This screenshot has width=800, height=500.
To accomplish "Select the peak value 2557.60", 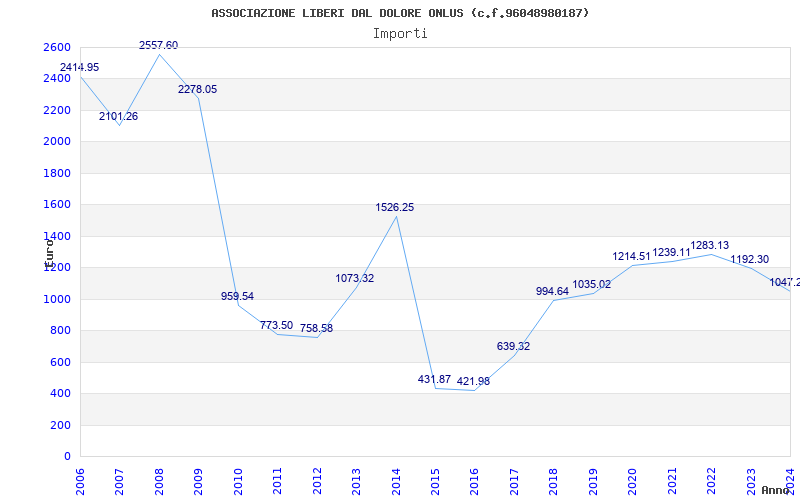I will (x=159, y=45).
